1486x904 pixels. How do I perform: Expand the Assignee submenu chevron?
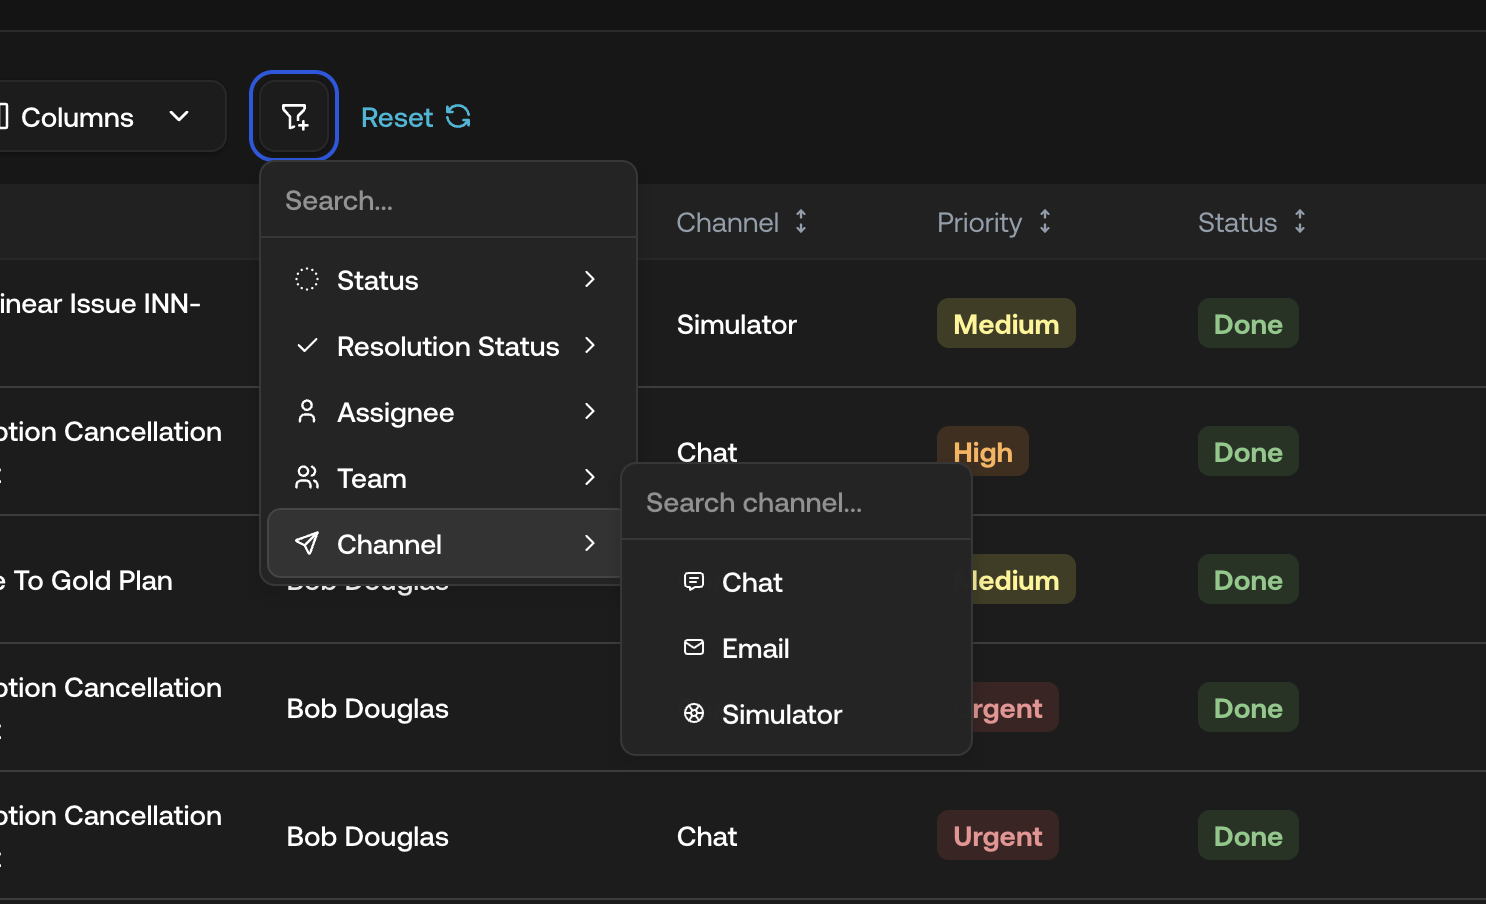(590, 412)
